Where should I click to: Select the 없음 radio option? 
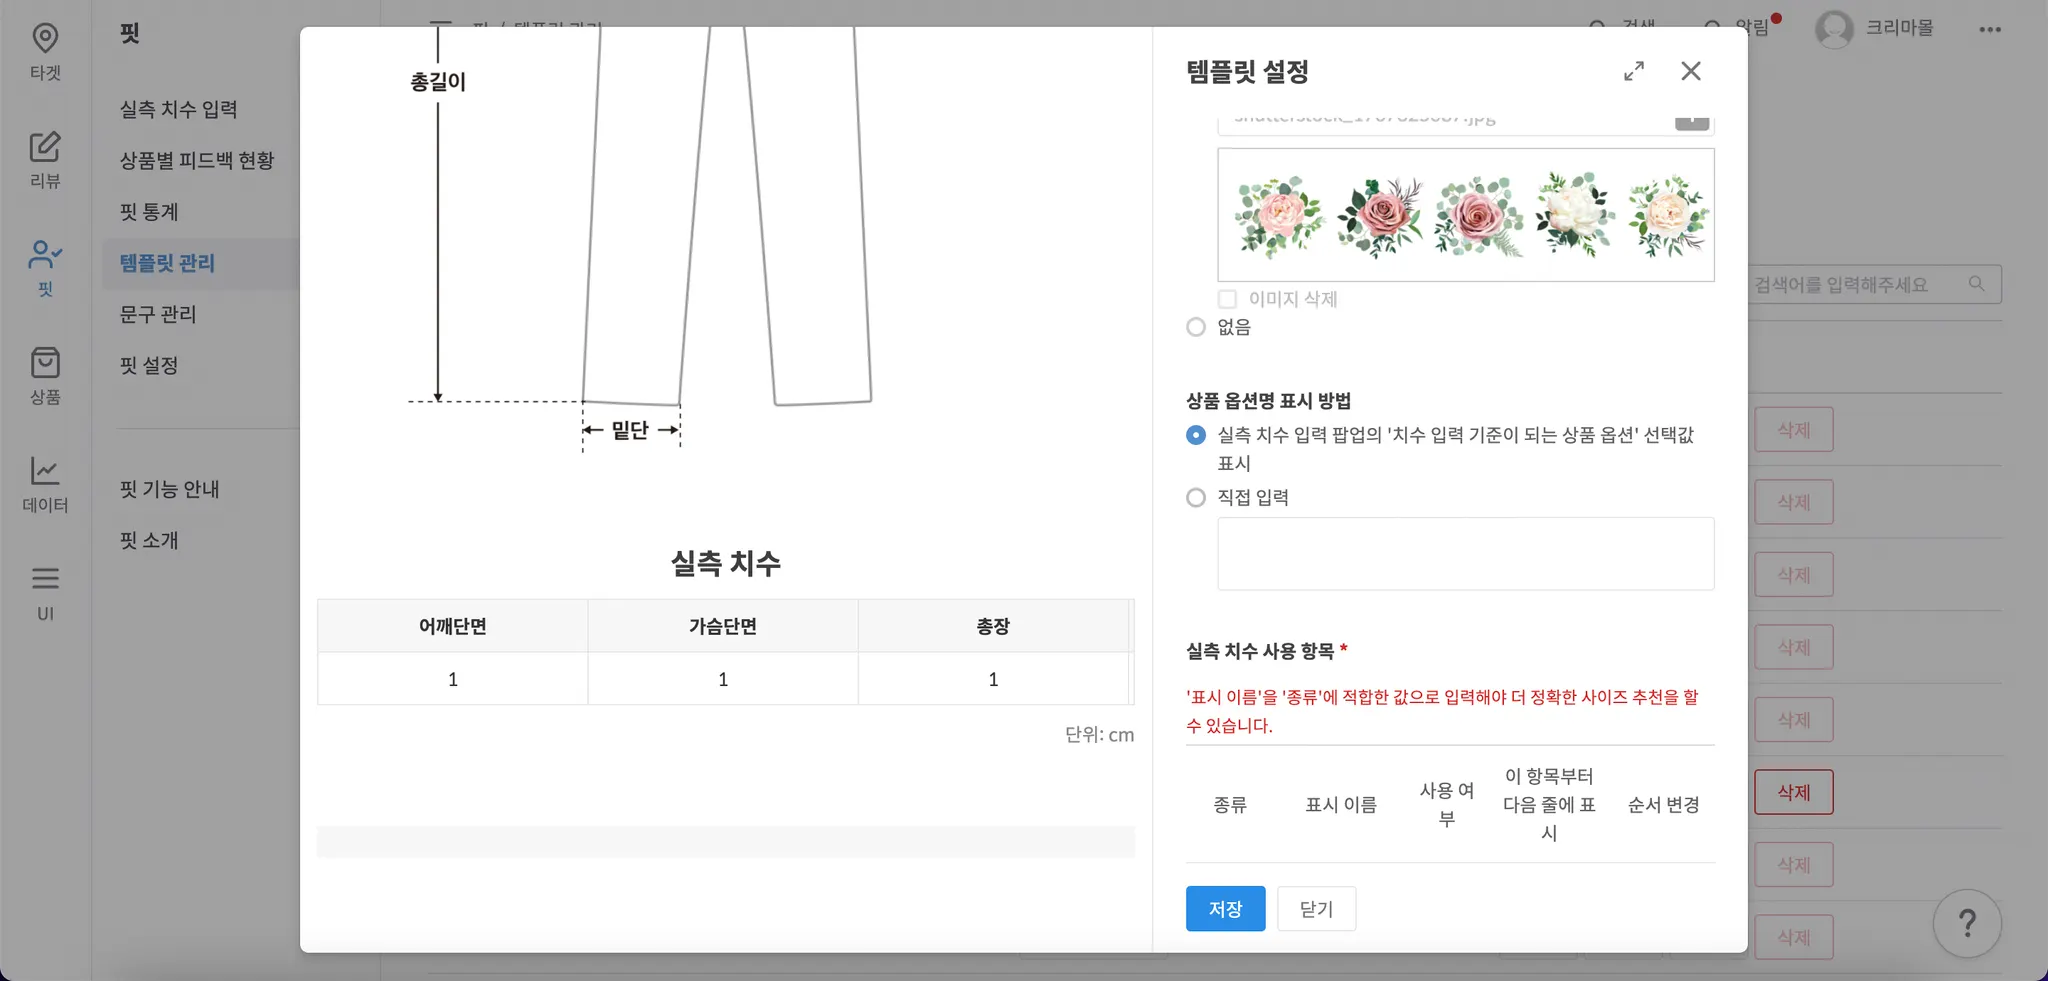1196,327
